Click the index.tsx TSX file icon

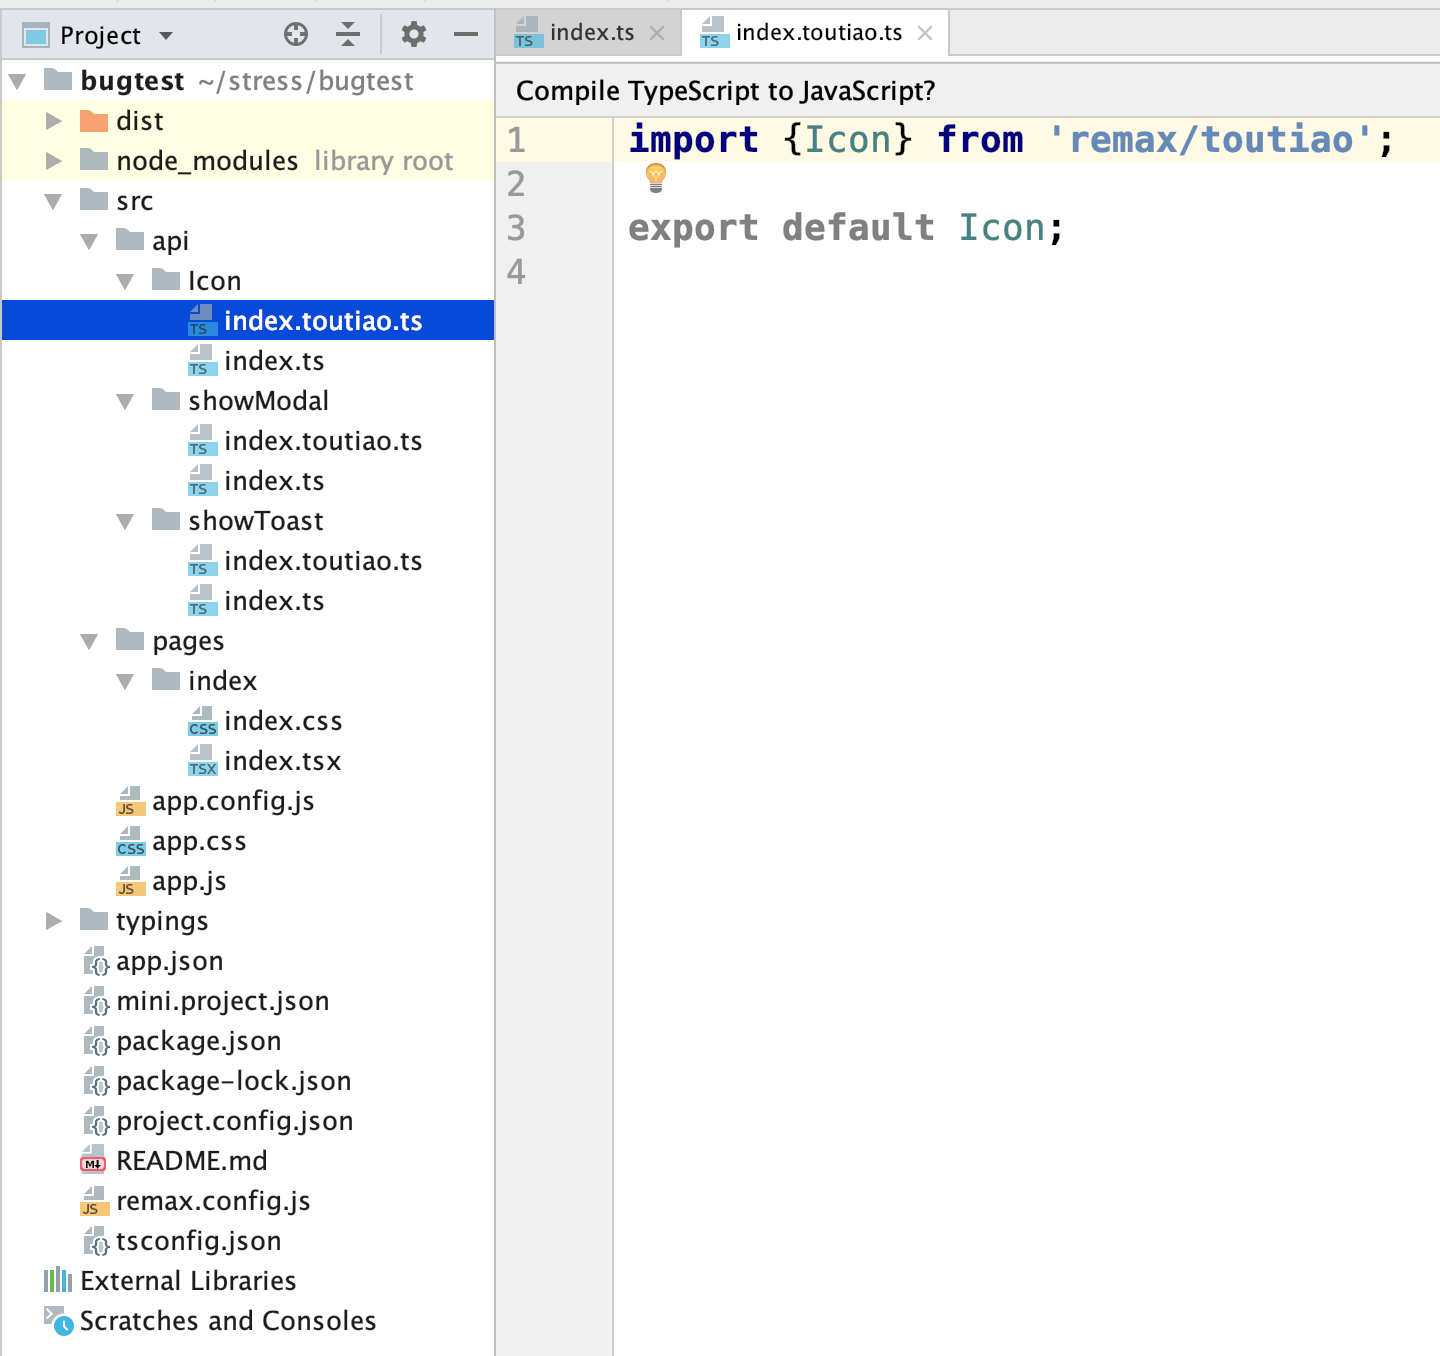[x=203, y=761]
